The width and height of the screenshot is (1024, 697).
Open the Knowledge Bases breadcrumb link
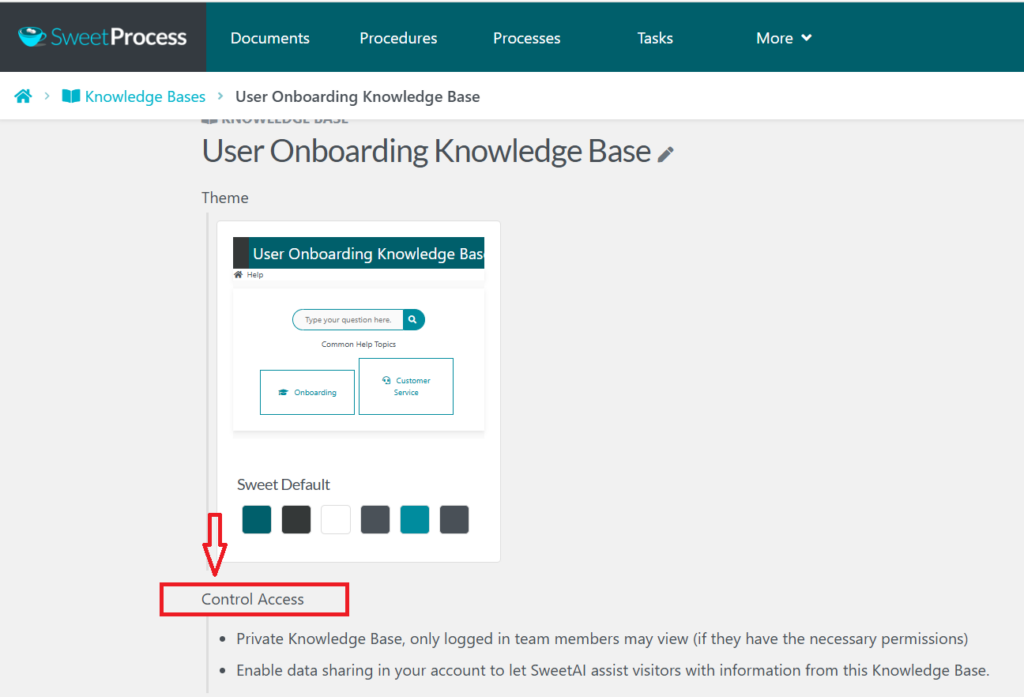coord(145,97)
